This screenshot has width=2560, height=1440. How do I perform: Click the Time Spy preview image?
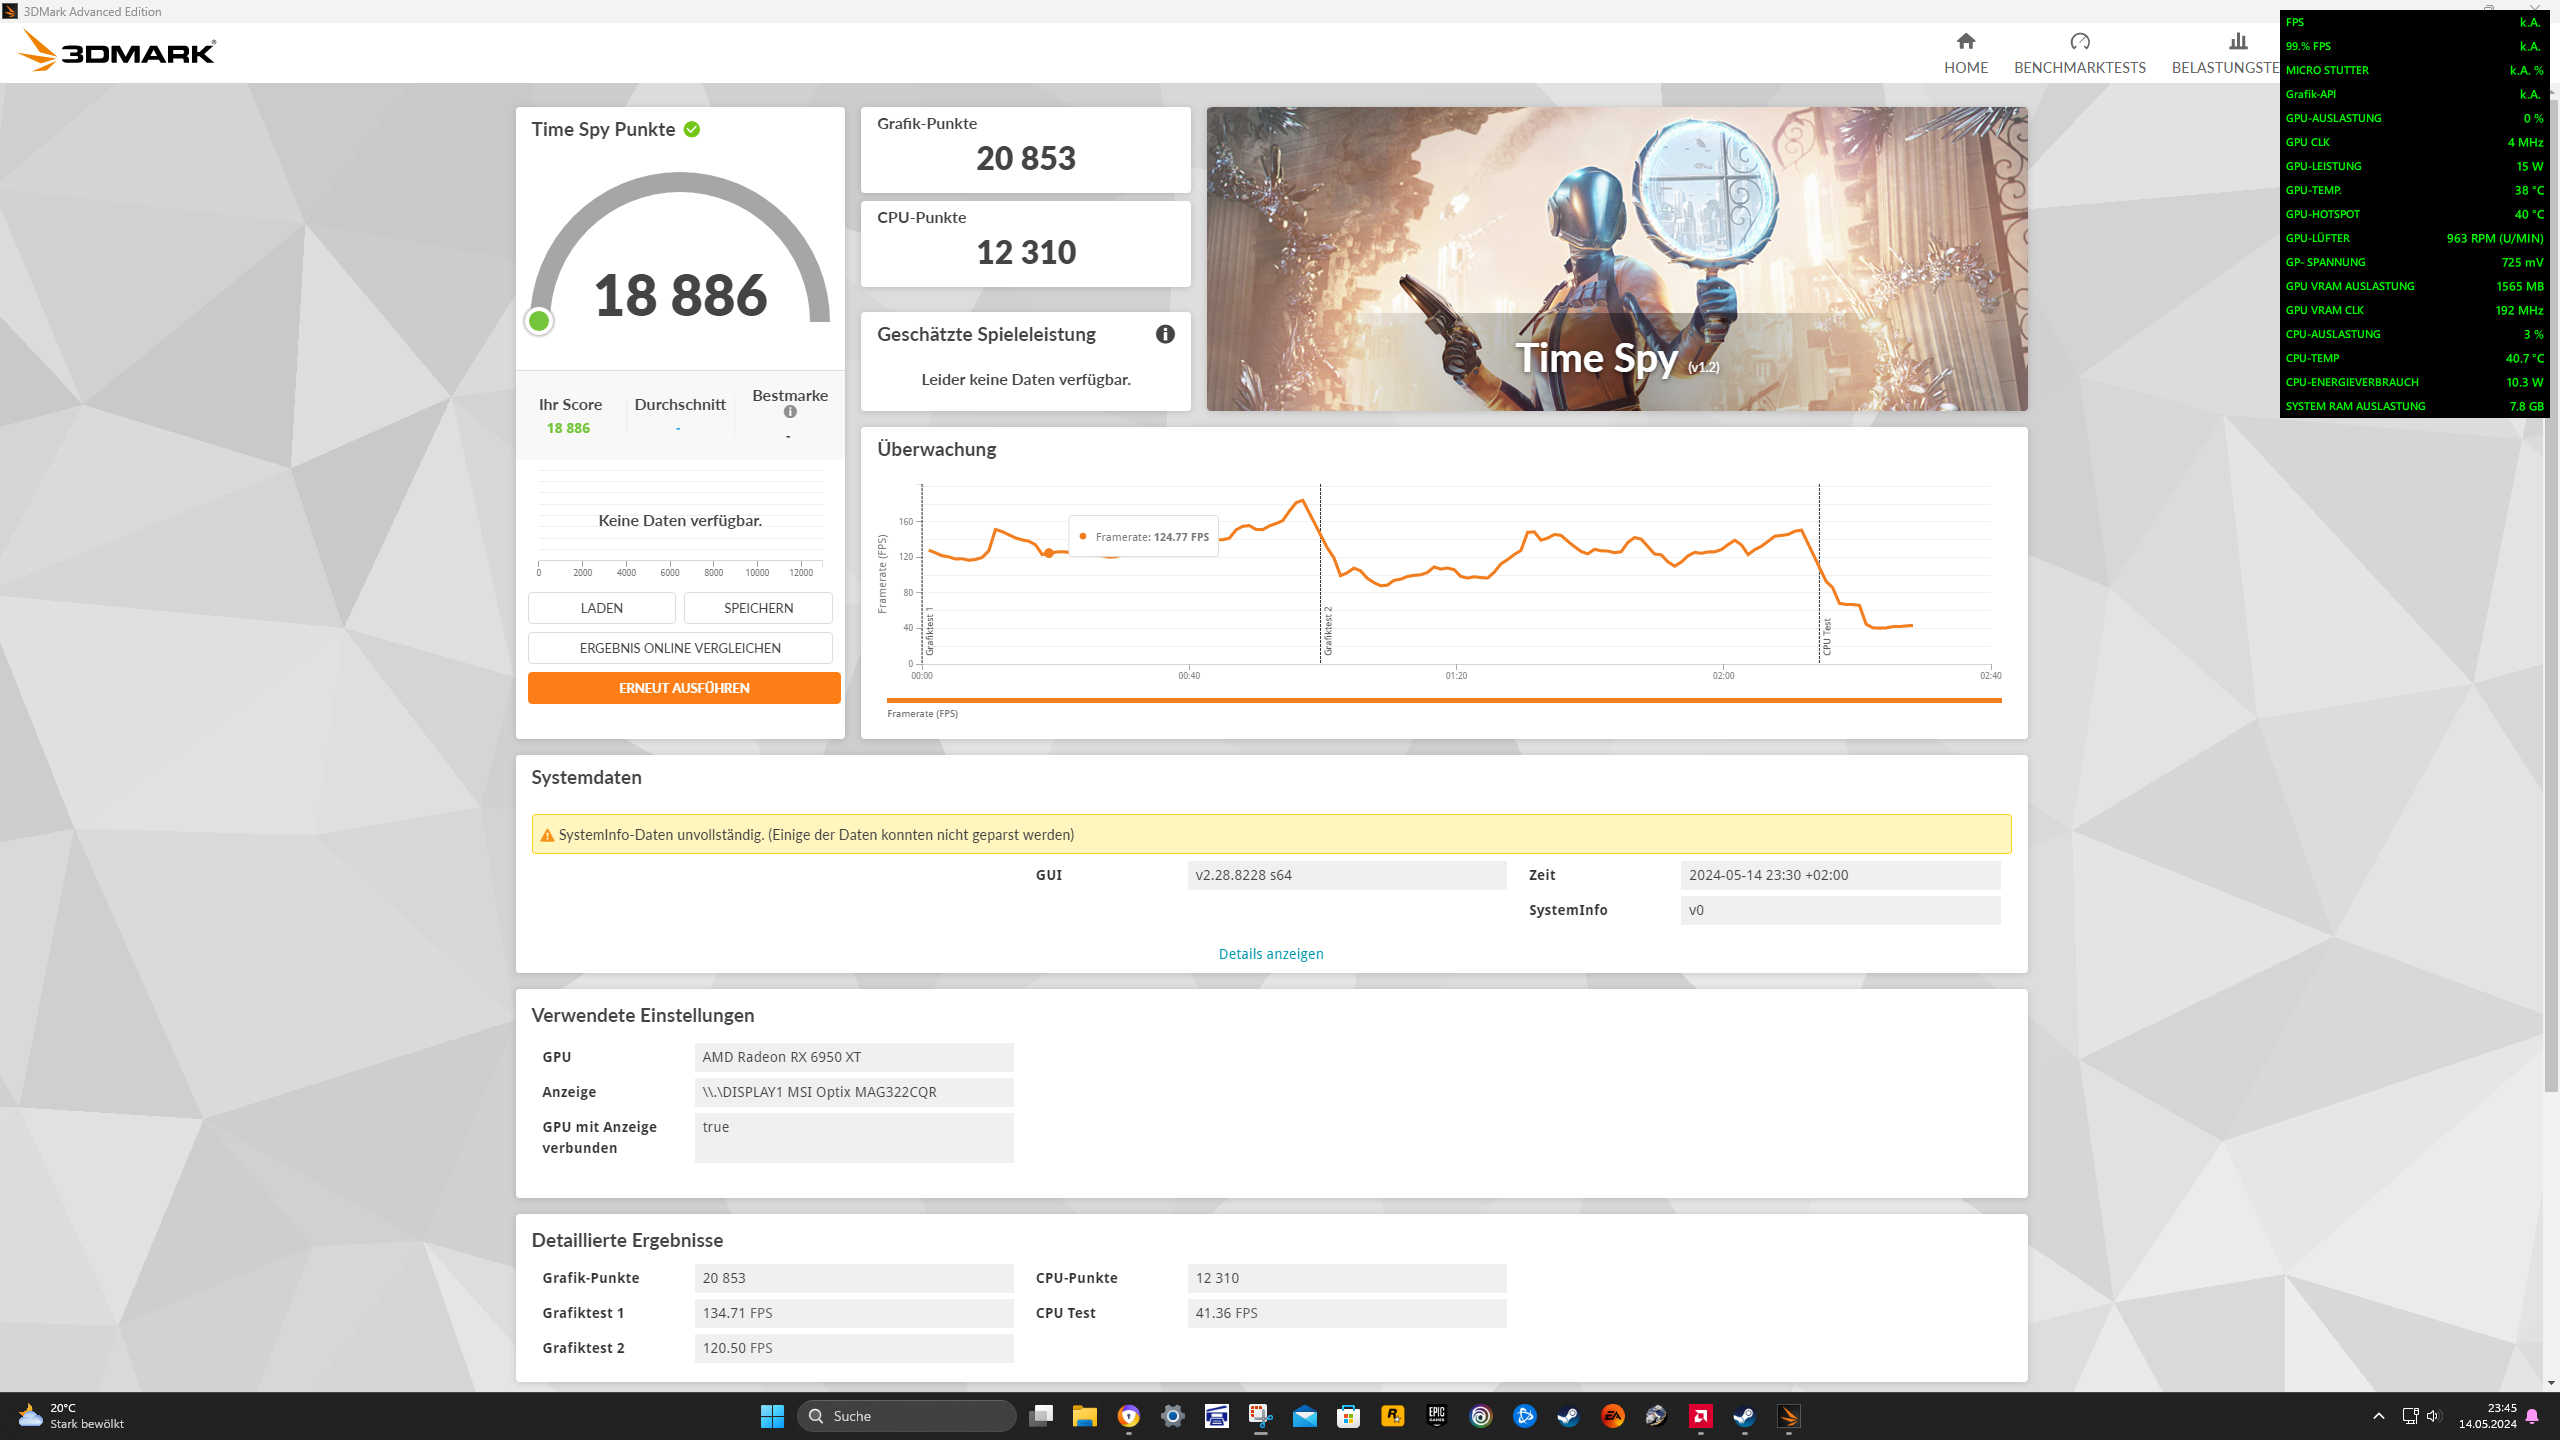(1616, 258)
